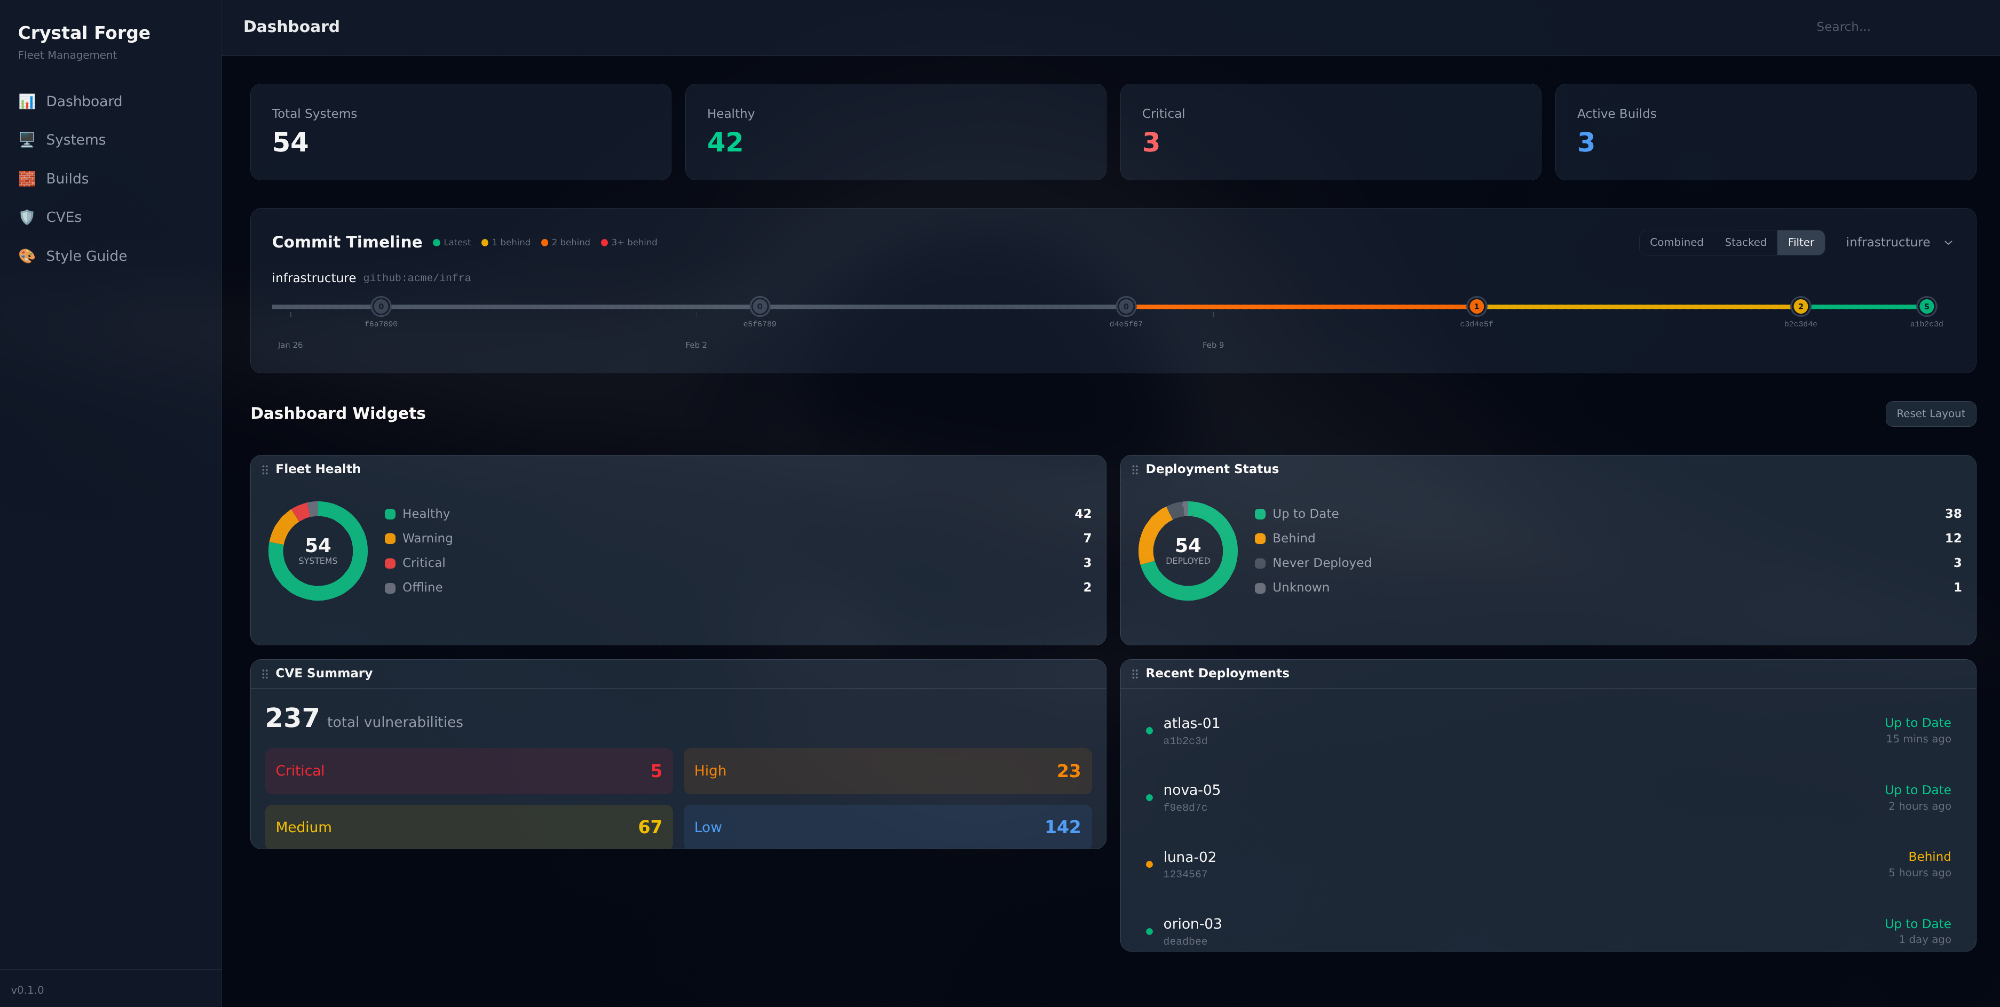Click the c3d4e5f commit marker
The height and width of the screenshot is (1007, 2000).
click(1476, 307)
